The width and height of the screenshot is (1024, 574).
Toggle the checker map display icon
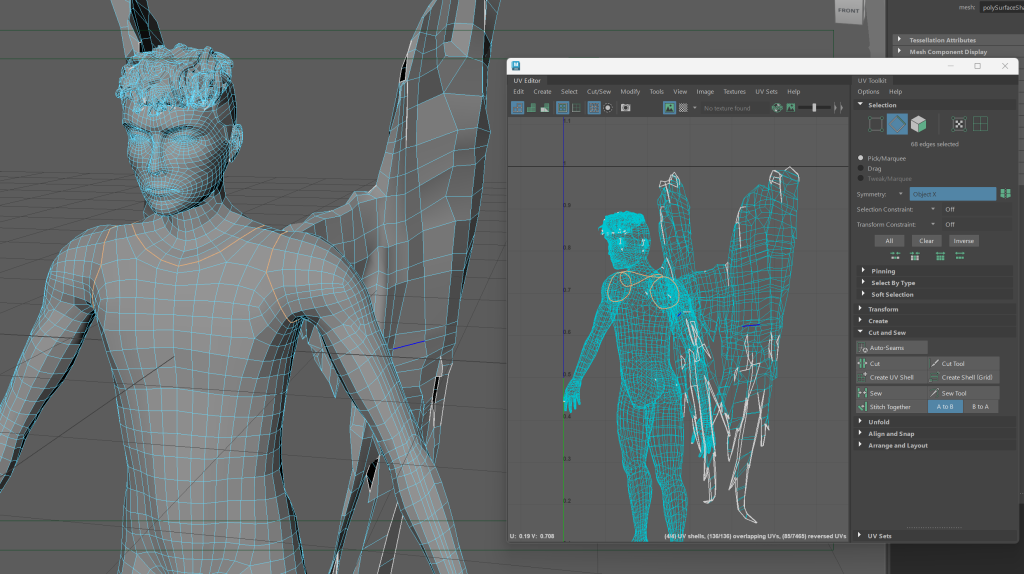(683, 107)
